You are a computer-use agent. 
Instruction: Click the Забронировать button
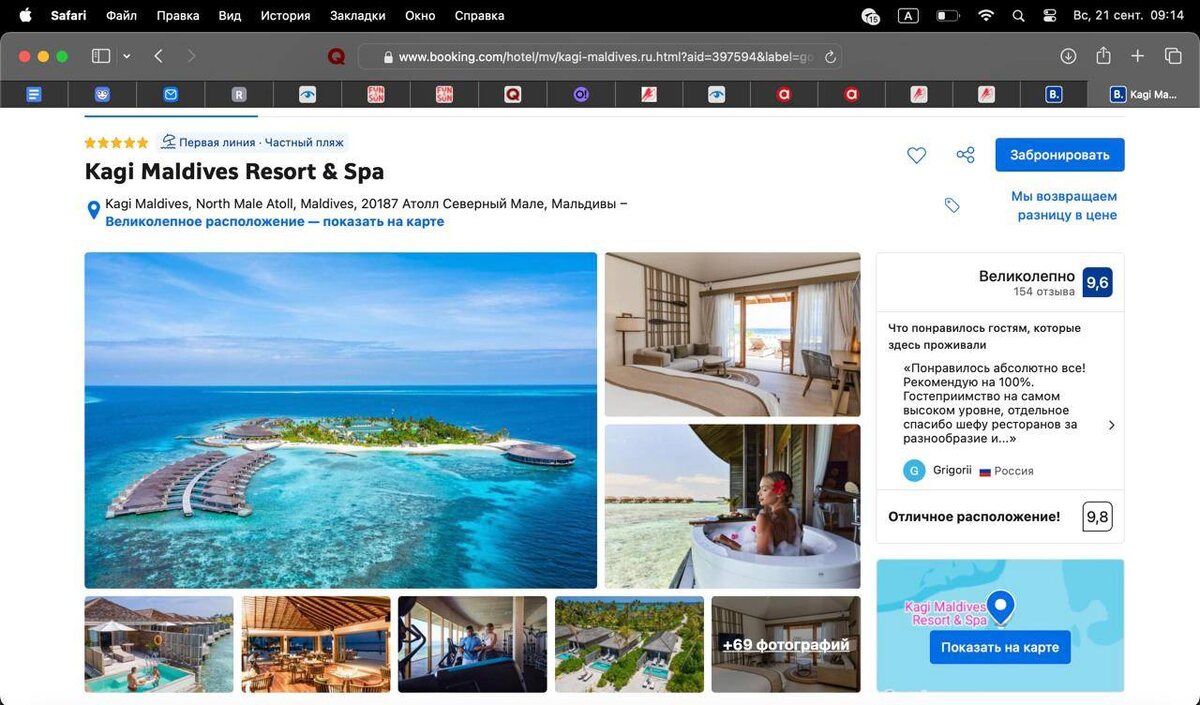pyautogui.click(x=1060, y=155)
